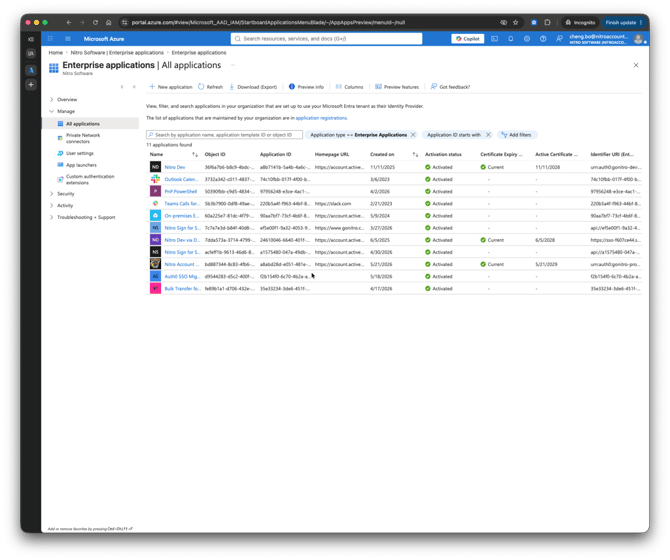Click the application registrations link
This screenshot has width=670, height=560.
tap(321, 118)
